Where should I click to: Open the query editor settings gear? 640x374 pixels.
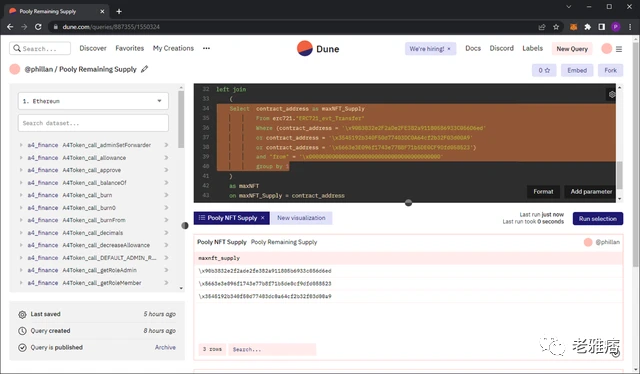click(611, 94)
